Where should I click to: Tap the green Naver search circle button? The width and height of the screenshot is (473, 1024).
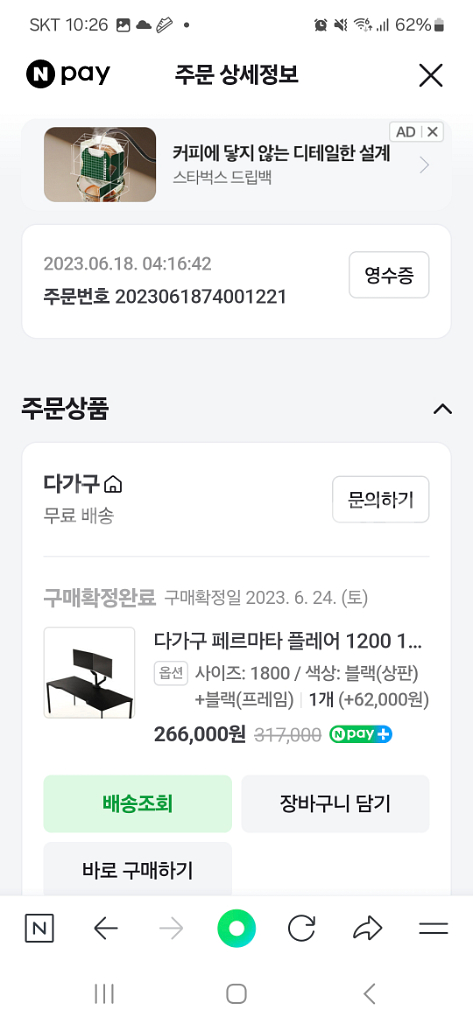pyautogui.click(x=236, y=928)
